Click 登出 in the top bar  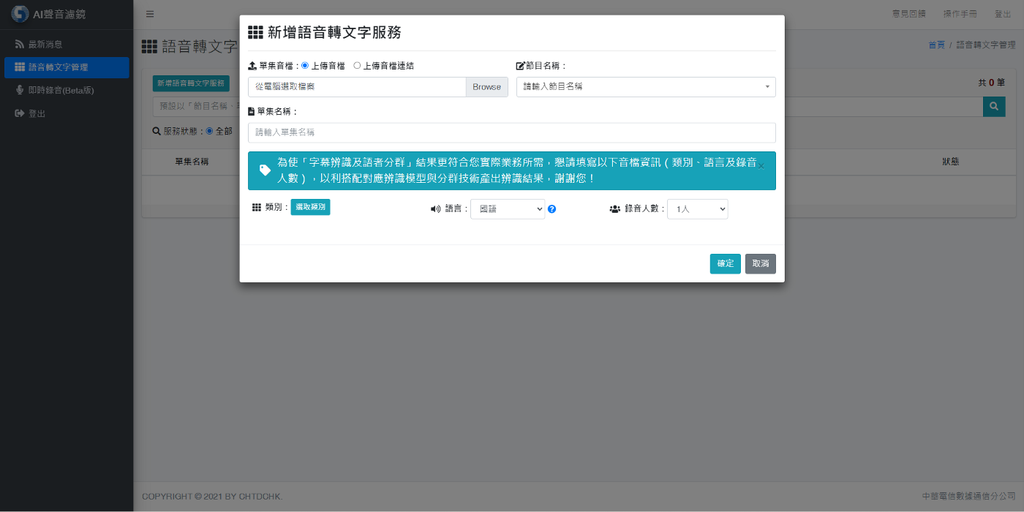tap(1002, 14)
